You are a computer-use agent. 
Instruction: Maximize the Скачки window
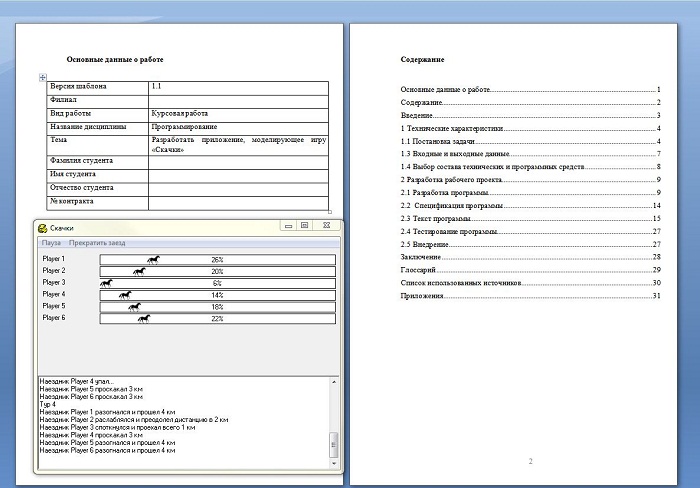[303, 227]
